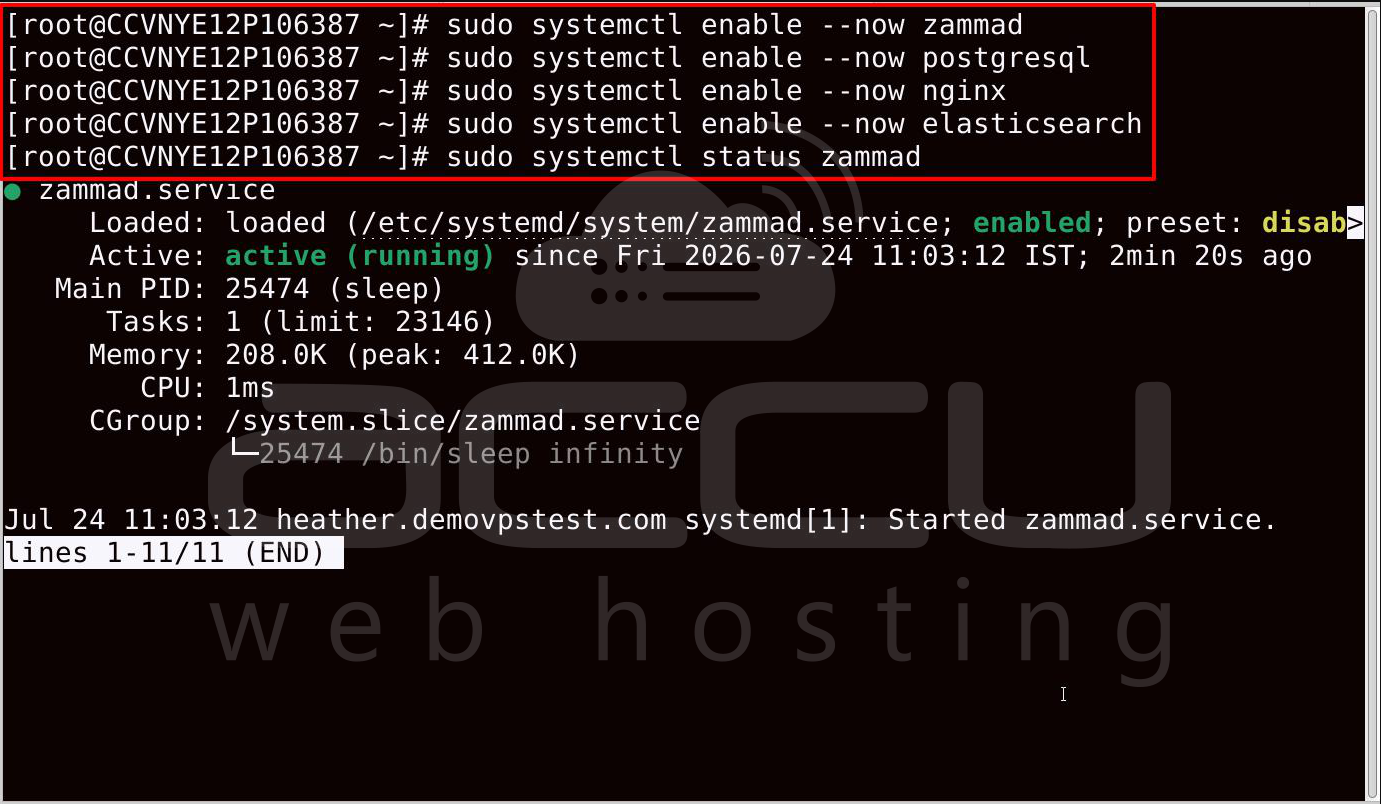1381x804 pixels.
Task: Click the Main PID 25474 (sleep) value
Action: [334, 289]
